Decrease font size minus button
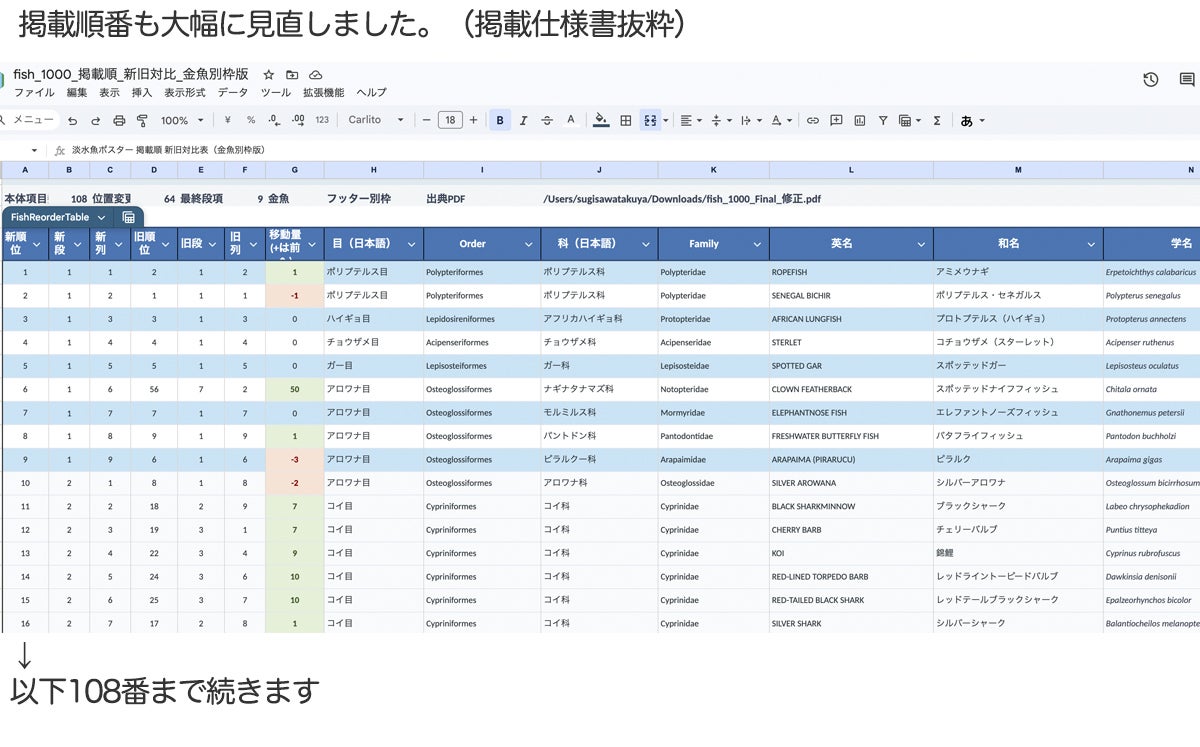Viewport: 1200px width, 747px height. point(427,120)
